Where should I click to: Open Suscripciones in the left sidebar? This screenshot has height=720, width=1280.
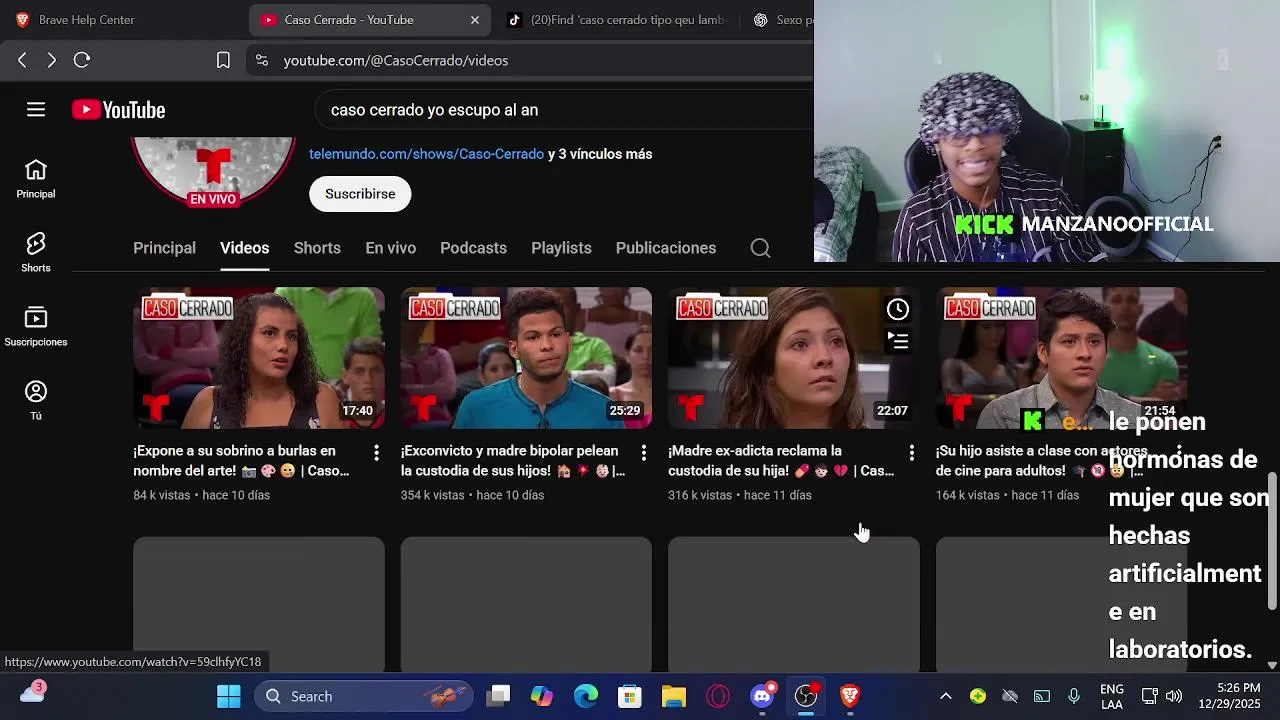pyautogui.click(x=36, y=328)
